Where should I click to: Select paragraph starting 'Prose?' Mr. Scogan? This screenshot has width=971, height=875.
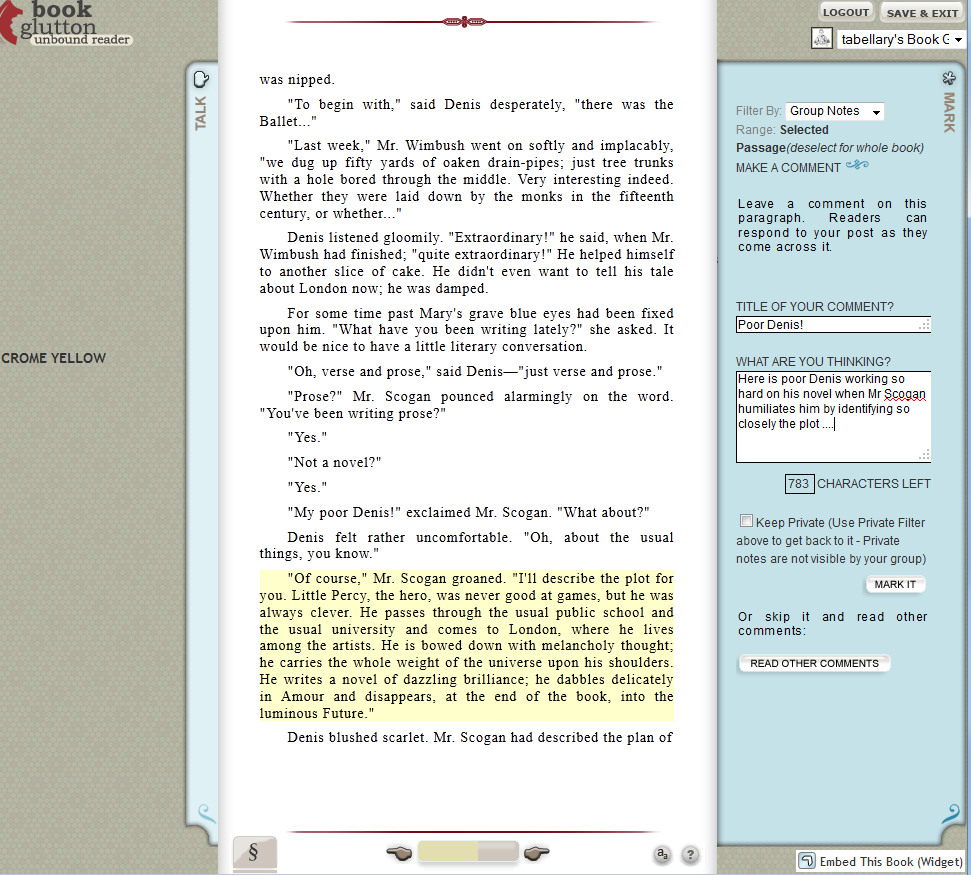(466, 404)
